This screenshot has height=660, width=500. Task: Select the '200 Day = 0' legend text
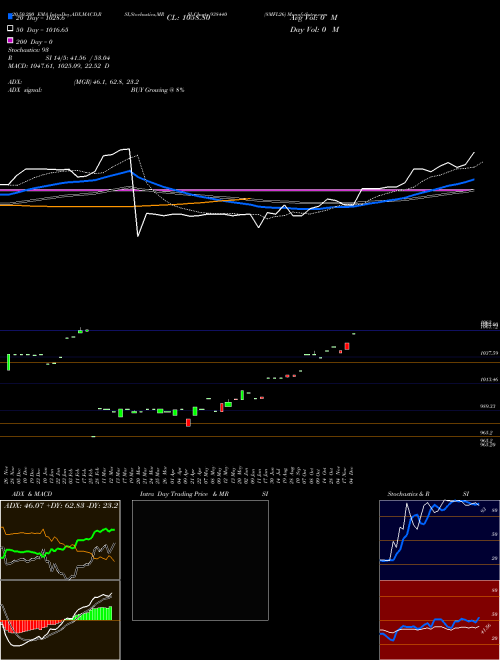point(35,42)
